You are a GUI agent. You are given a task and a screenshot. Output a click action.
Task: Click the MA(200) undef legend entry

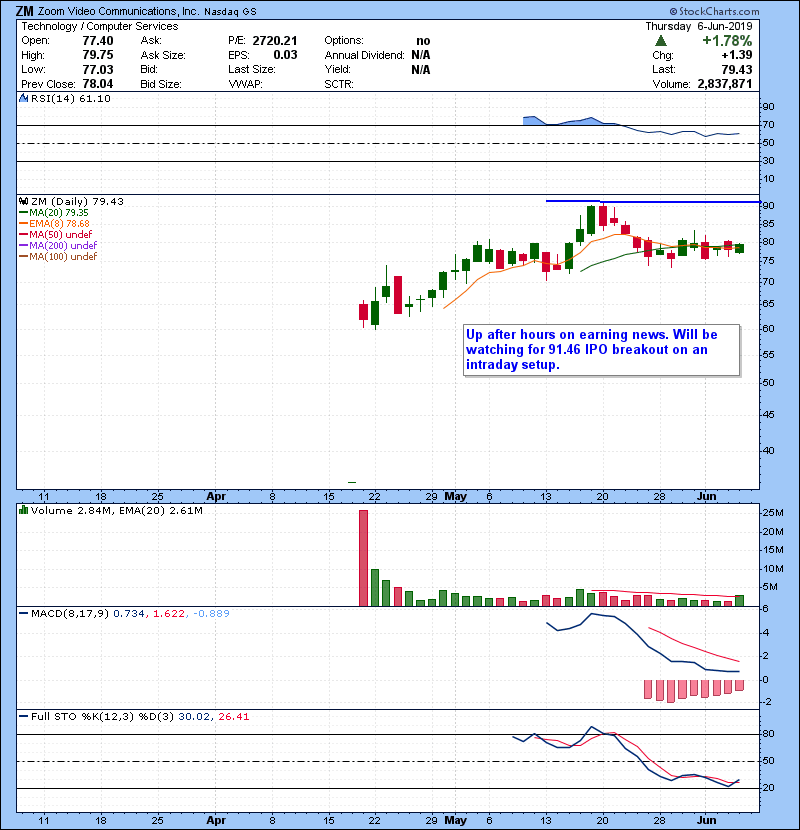tap(58, 246)
